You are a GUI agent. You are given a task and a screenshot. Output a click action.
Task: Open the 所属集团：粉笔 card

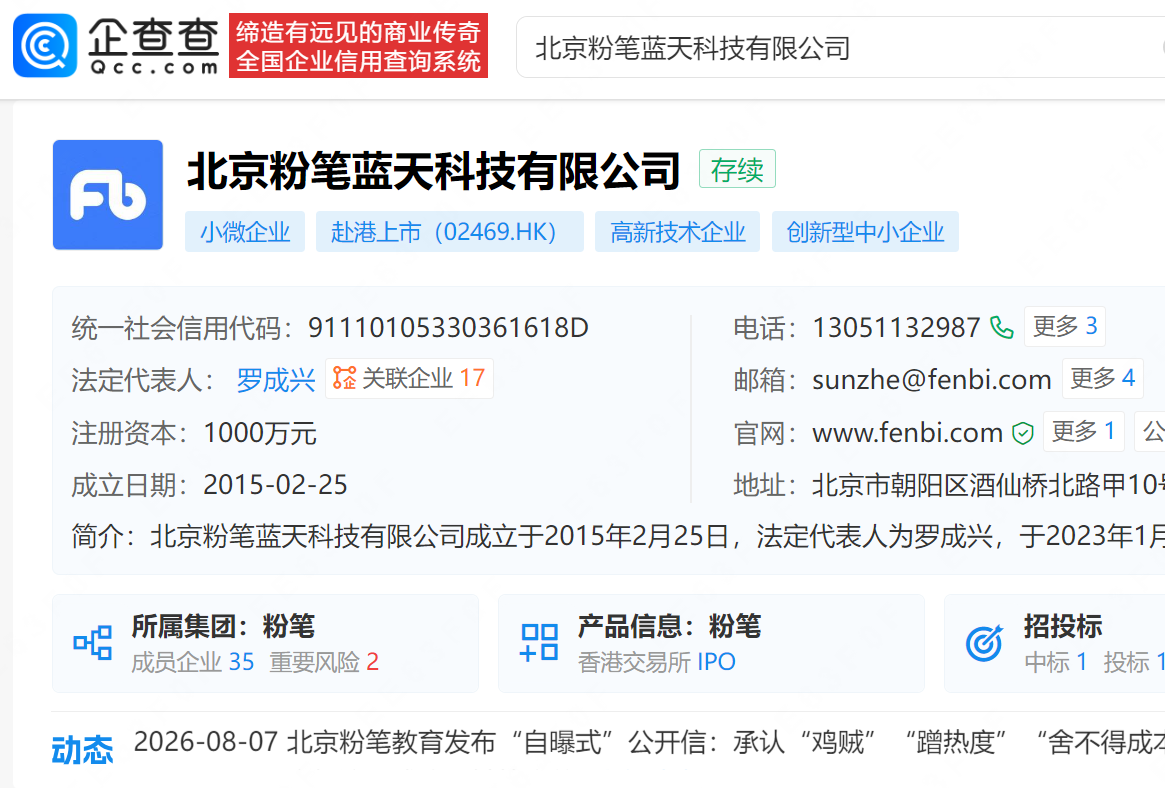click(265, 643)
